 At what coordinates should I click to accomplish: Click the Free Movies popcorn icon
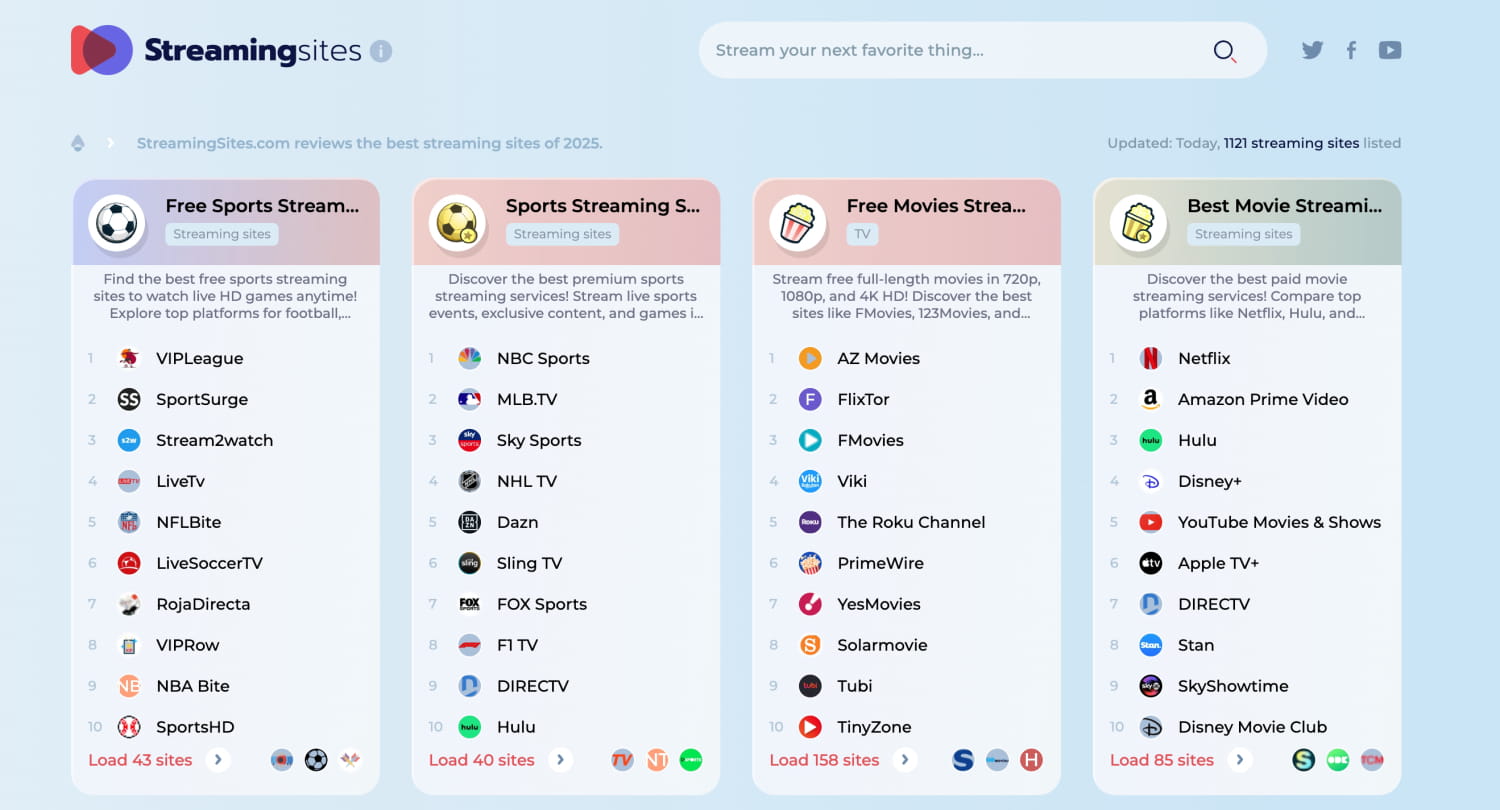[x=798, y=223]
